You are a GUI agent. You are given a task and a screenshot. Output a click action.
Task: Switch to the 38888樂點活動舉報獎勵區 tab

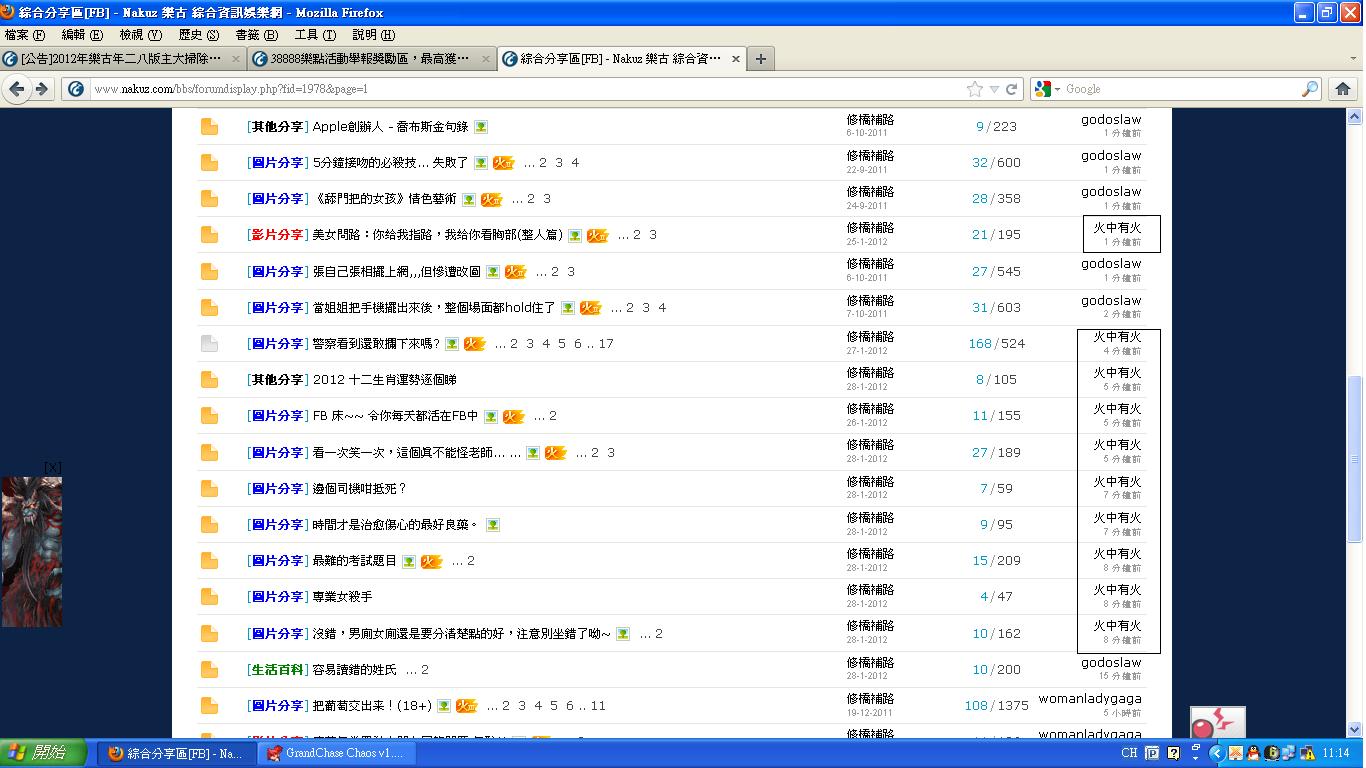coord(370,59)
